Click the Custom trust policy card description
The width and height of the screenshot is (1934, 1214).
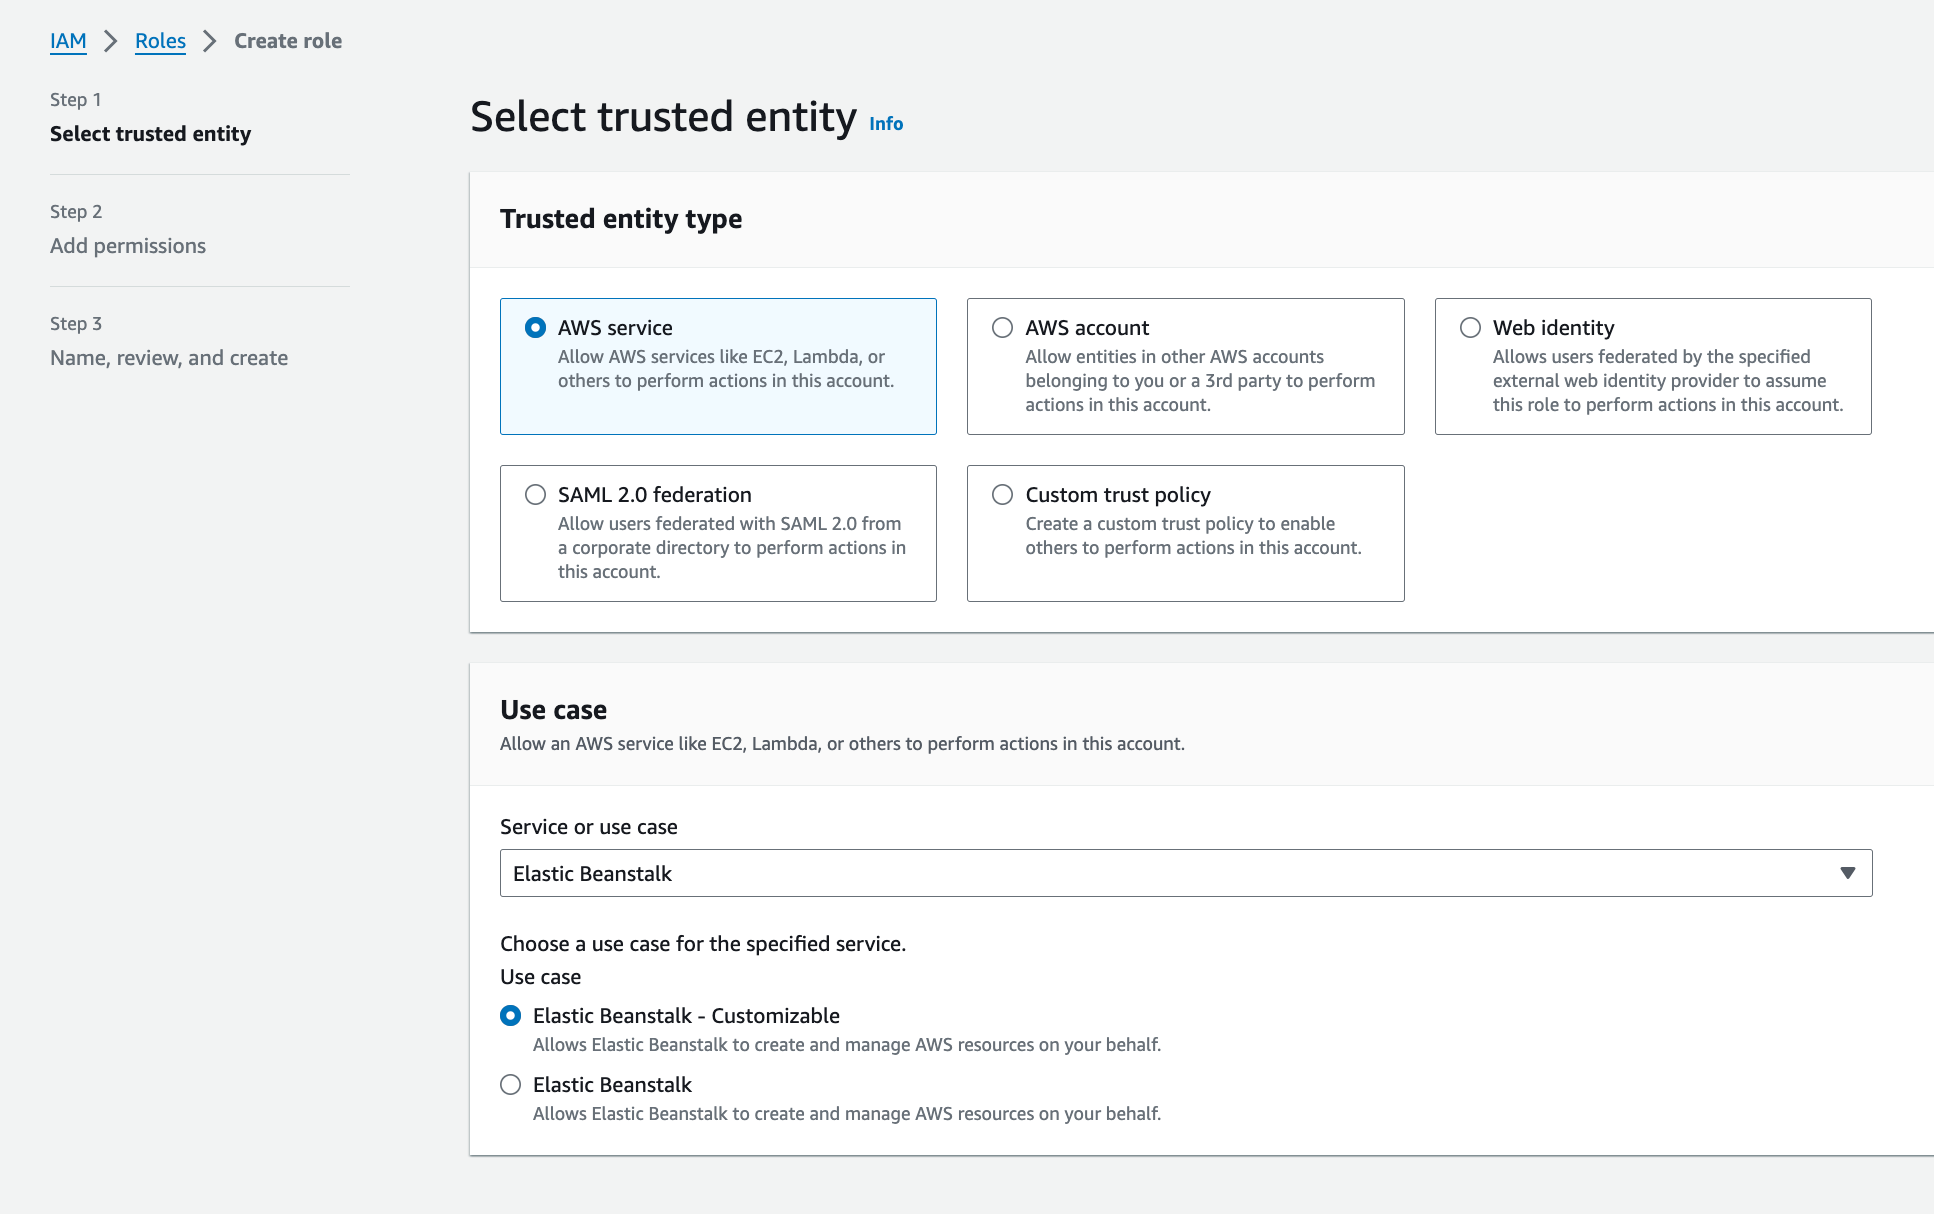(x=1193, y=536)
